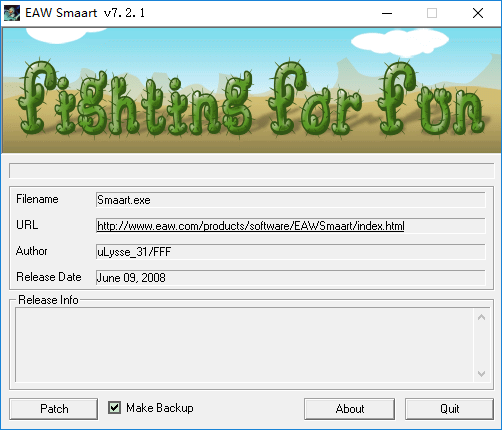Click the URL label
The width and height of the screenshot is (502, 430).
27,225
